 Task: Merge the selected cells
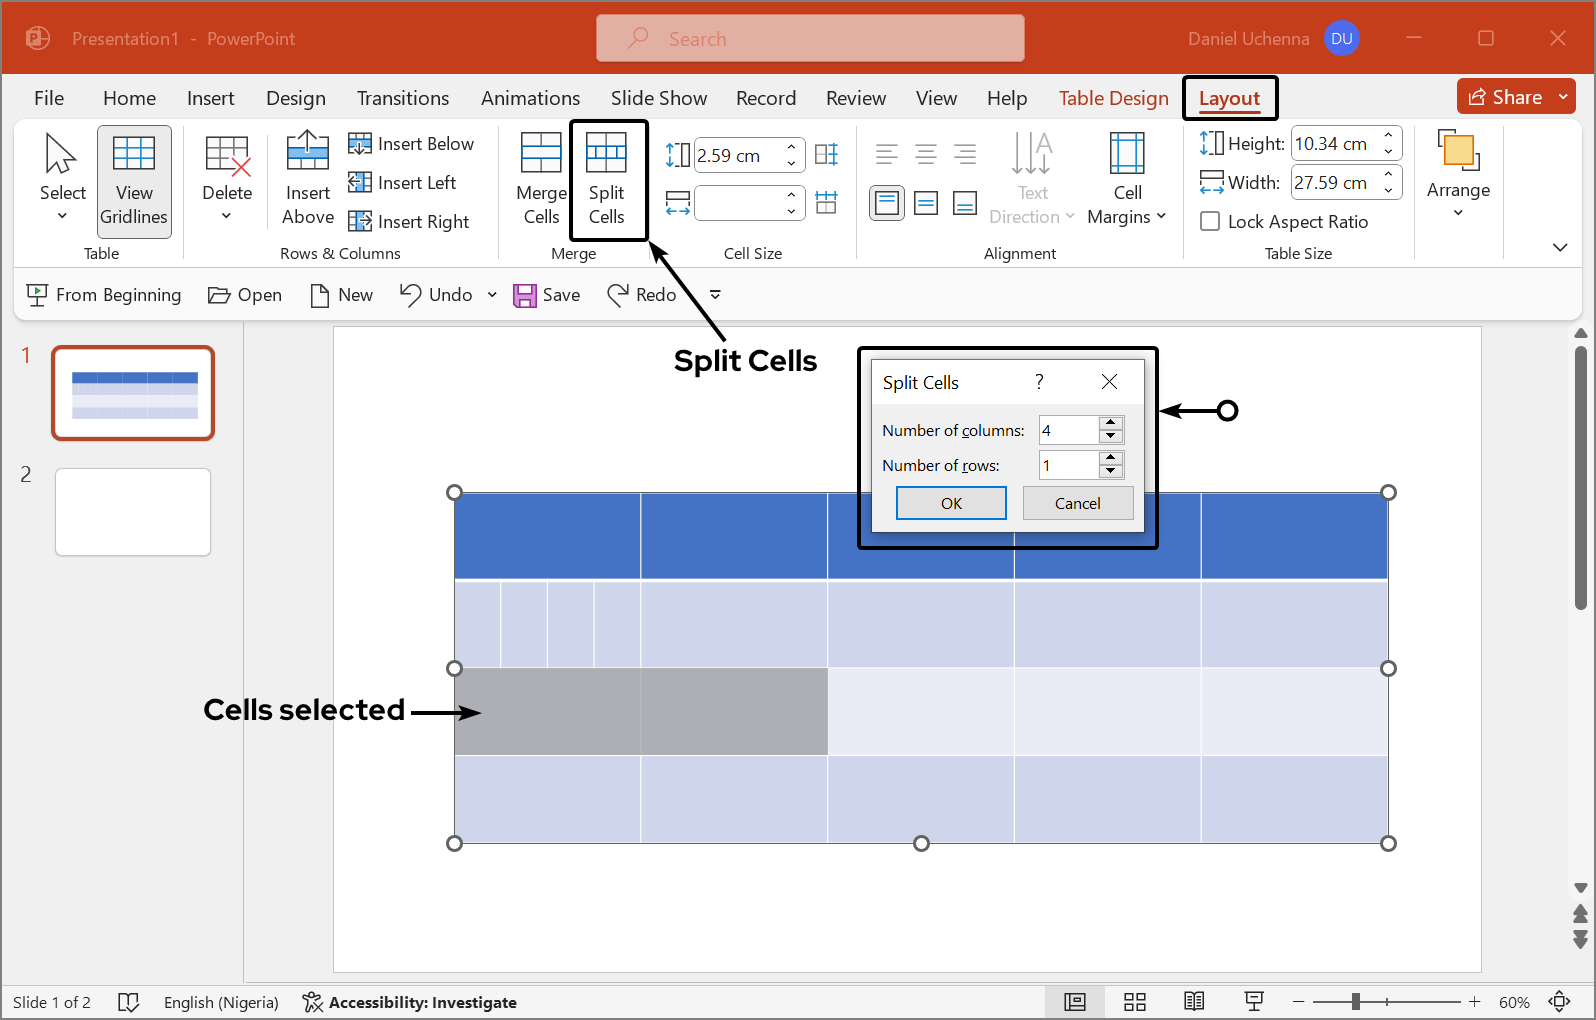541,180
